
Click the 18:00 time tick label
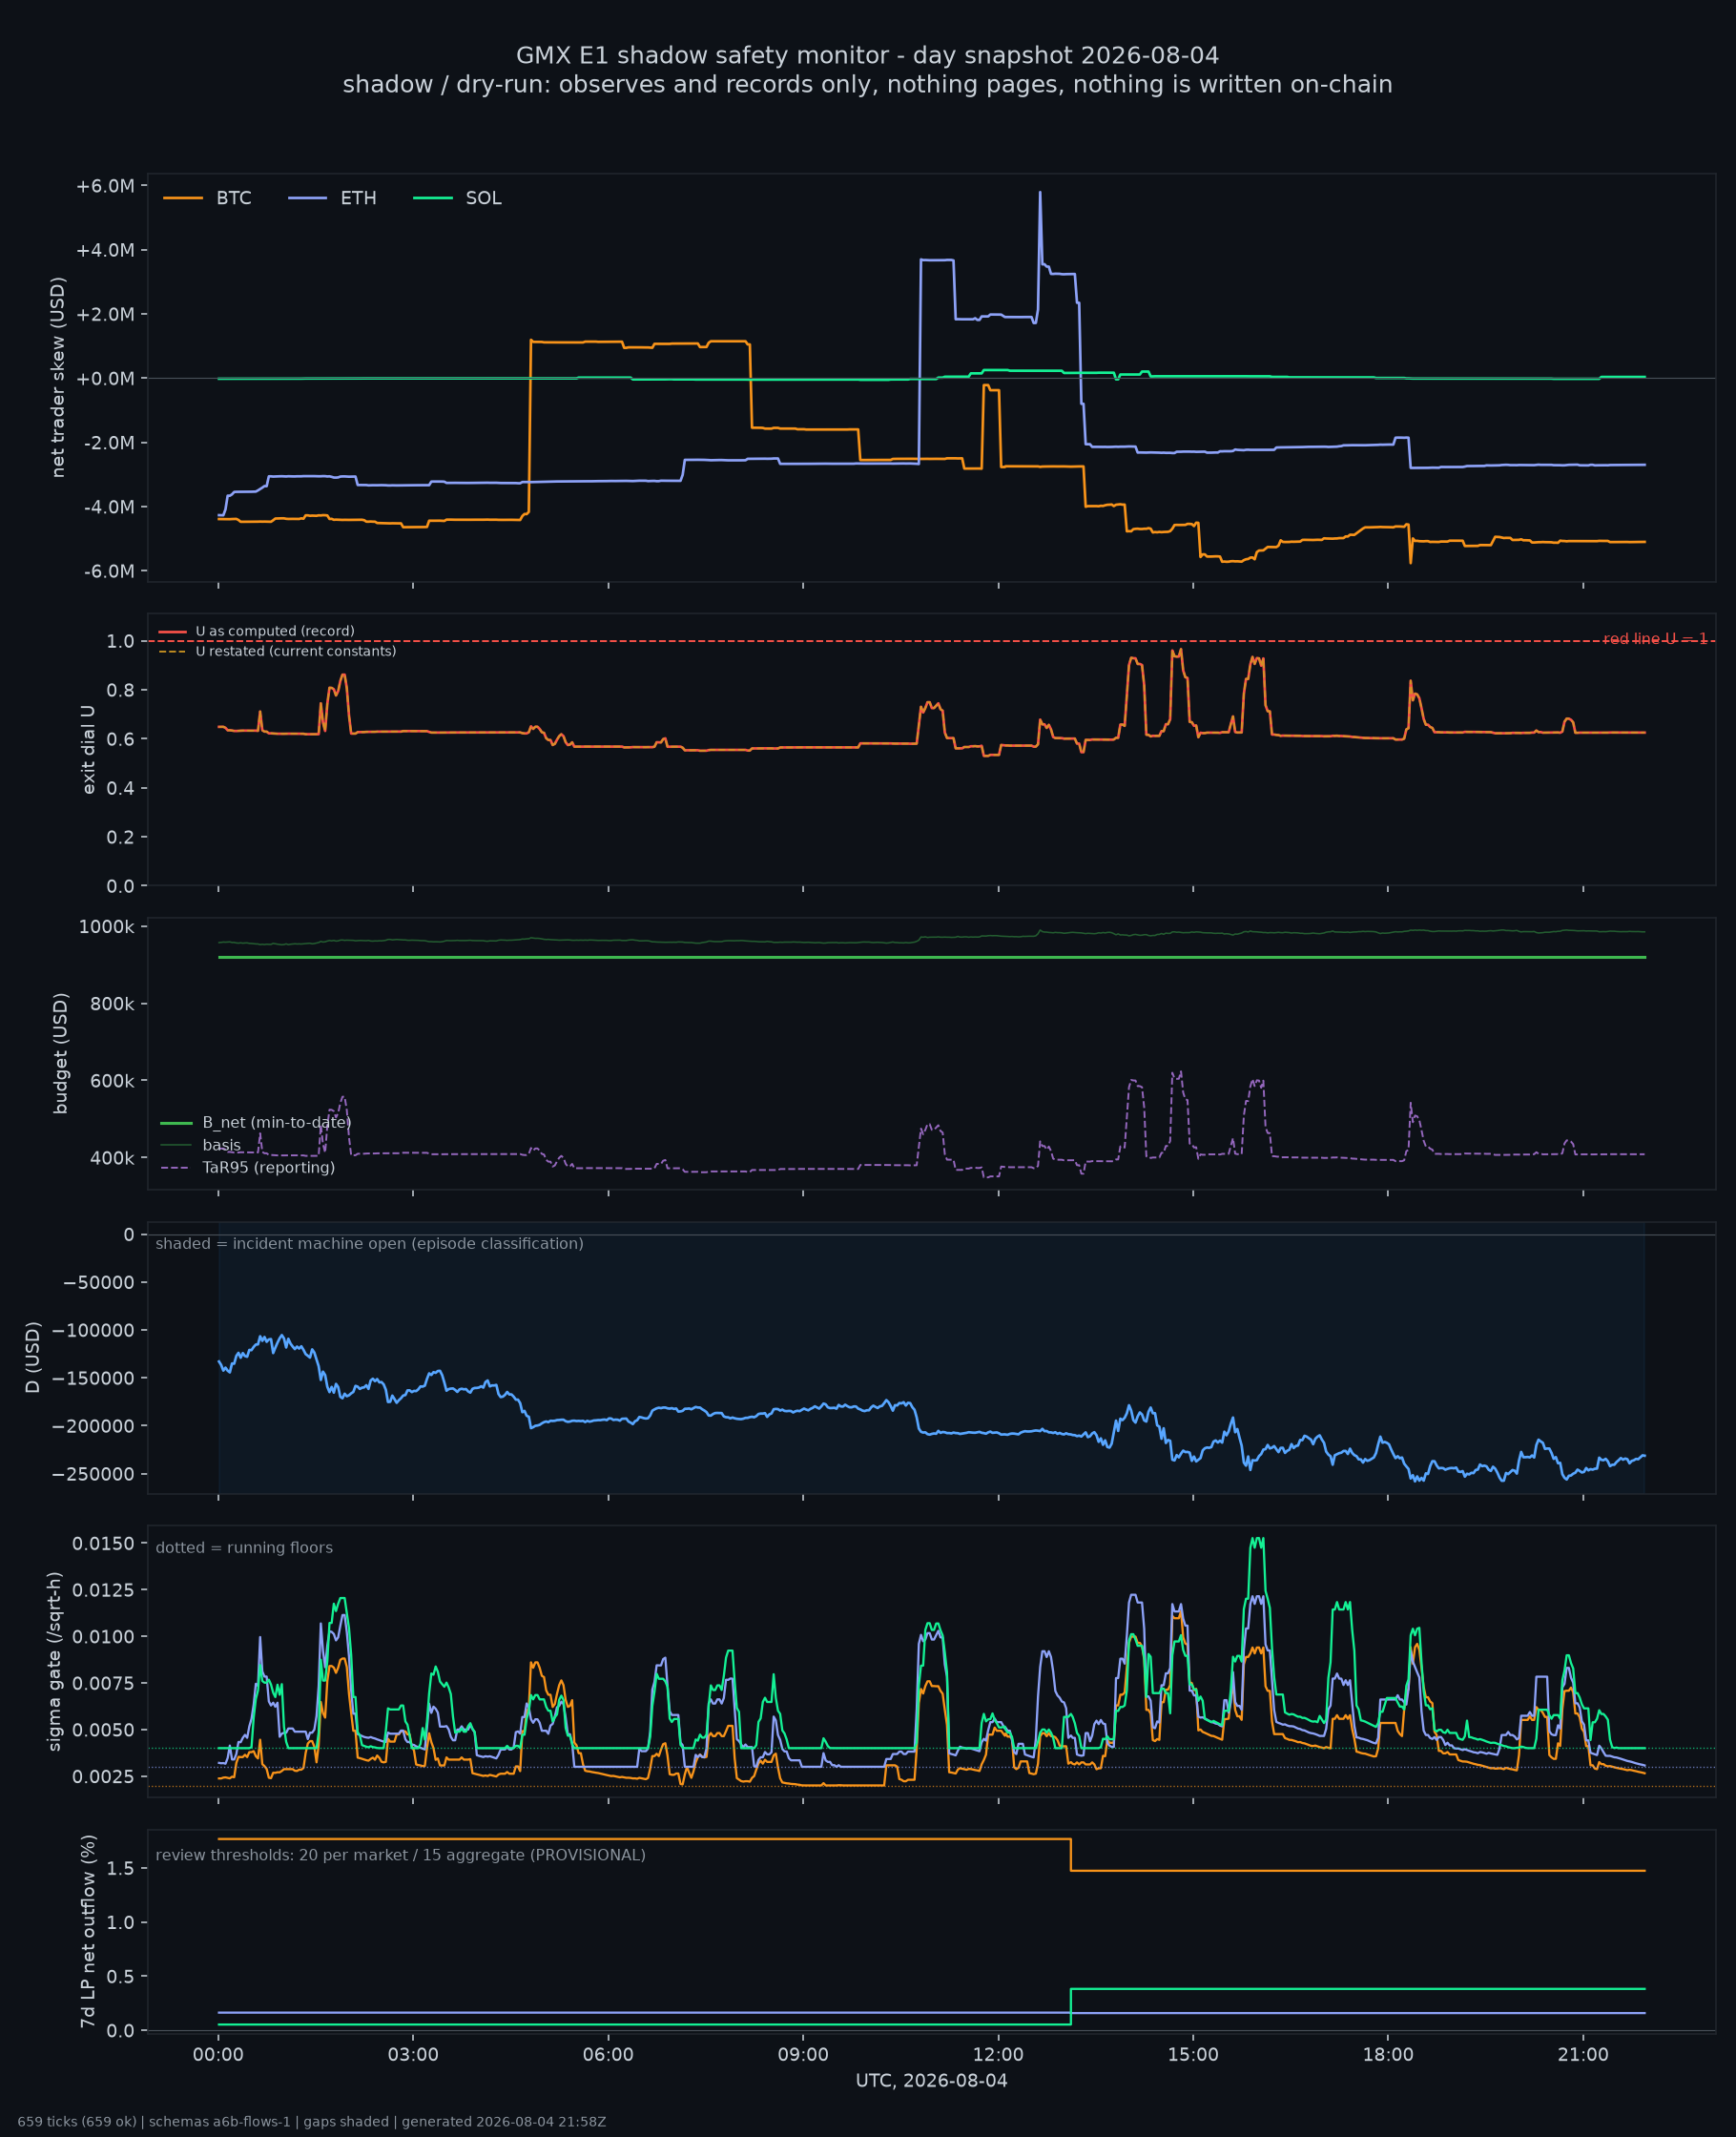1388,2055
